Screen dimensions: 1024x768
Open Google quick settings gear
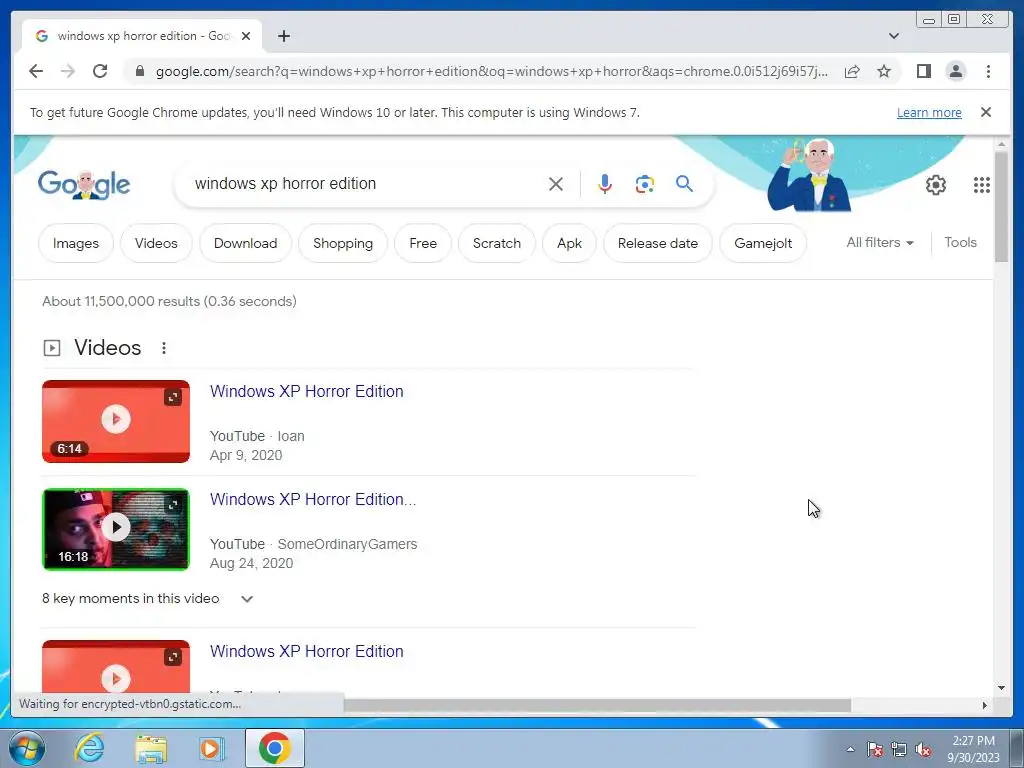click(935, 185)
